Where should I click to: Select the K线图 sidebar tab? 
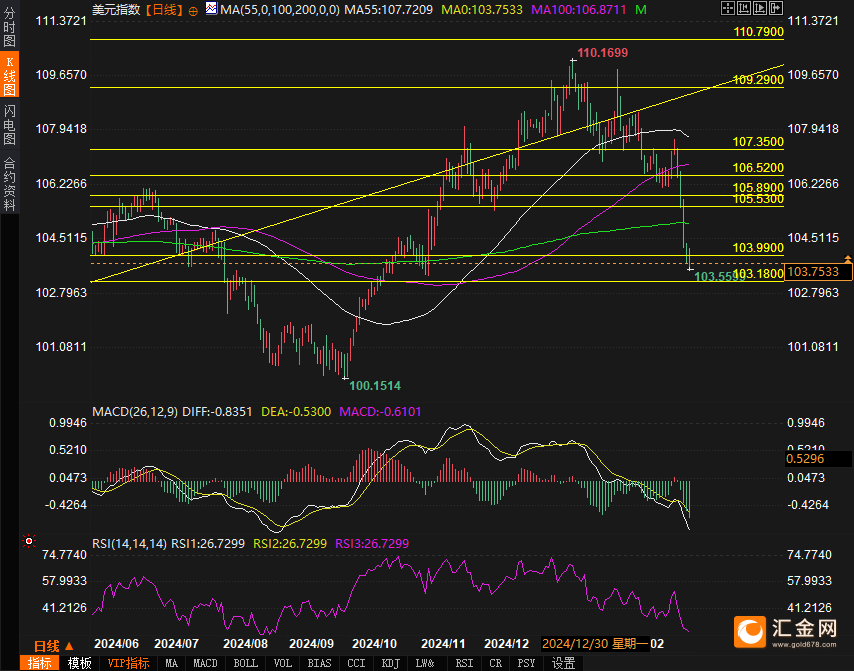point(9,75)
